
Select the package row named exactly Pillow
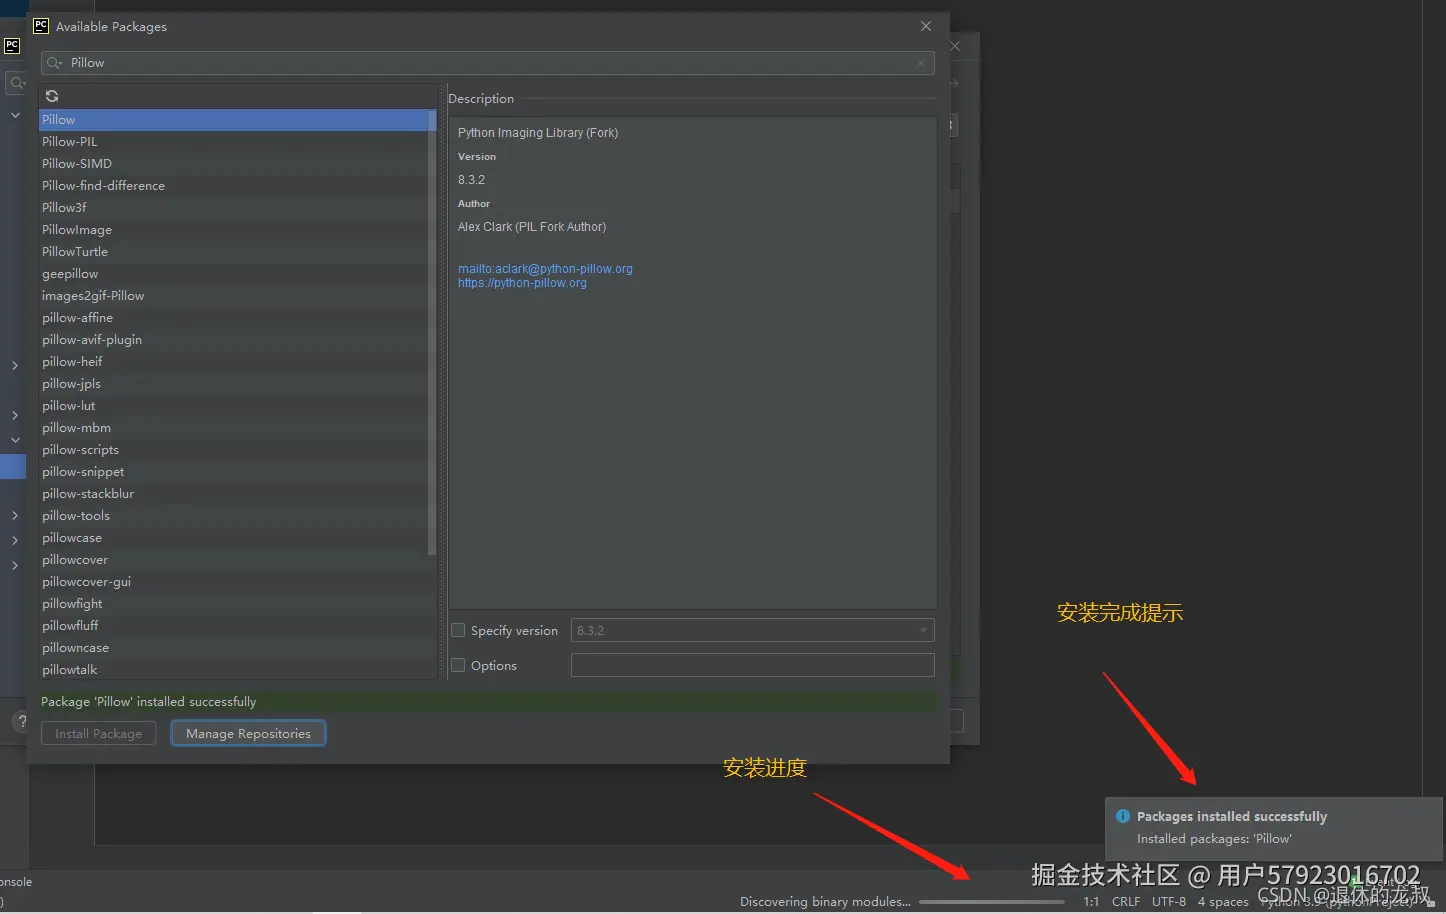click(234, 120)
